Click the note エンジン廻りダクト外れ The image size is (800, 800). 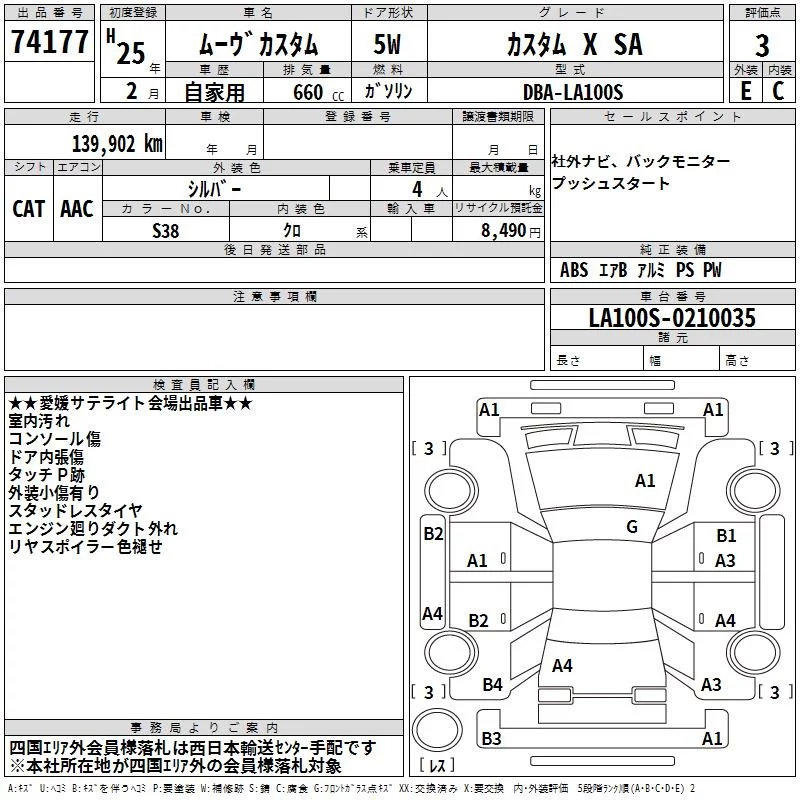(93, 529)
